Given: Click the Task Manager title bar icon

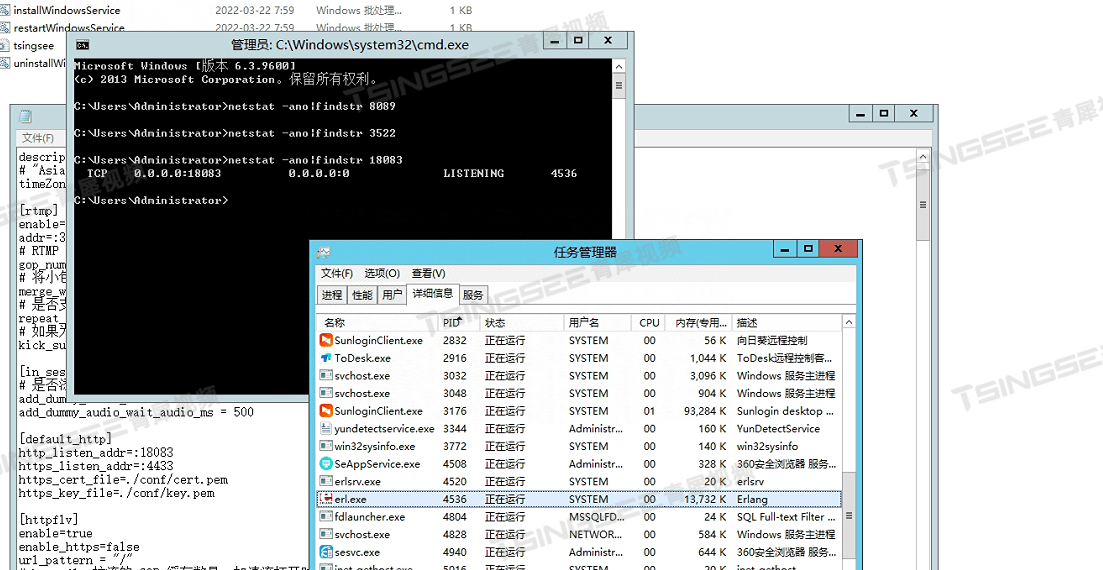Looking at the screenshot, I should (324, 252).
